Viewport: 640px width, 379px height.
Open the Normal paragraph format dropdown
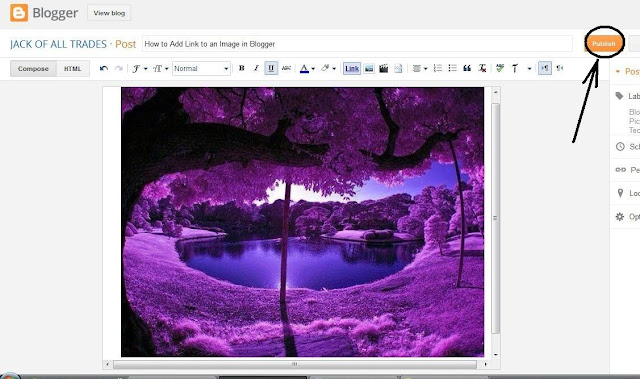pyautogui.click(x=201, y=69)
